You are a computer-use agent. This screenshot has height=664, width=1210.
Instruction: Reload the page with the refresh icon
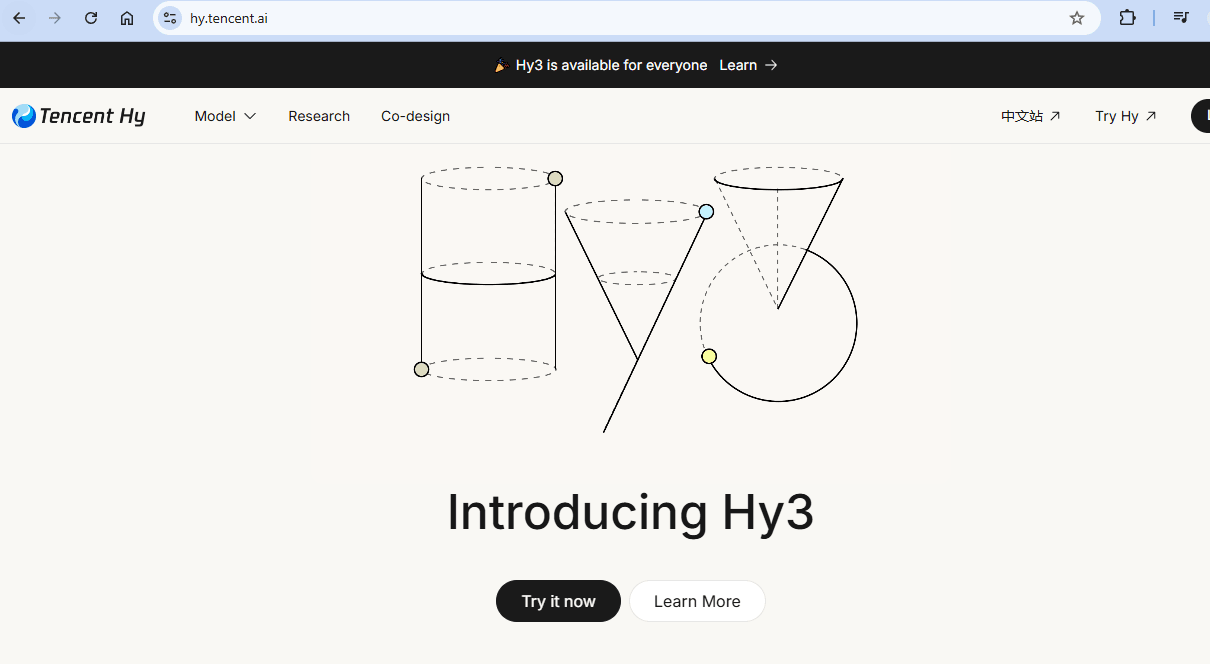click(91, 18)
